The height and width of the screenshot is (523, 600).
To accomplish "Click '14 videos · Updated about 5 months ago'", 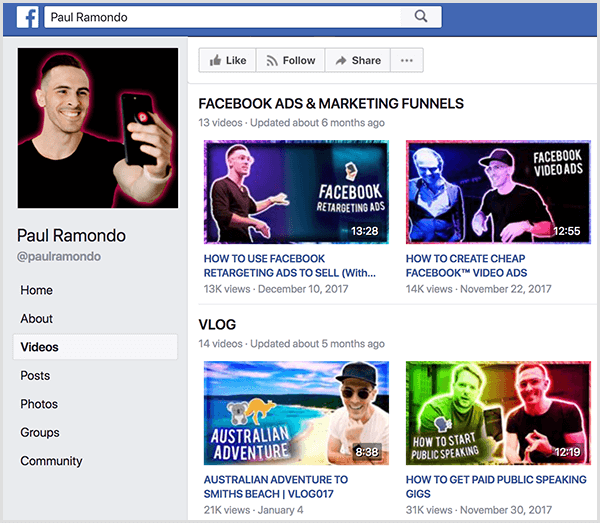I will click(291, 344).
